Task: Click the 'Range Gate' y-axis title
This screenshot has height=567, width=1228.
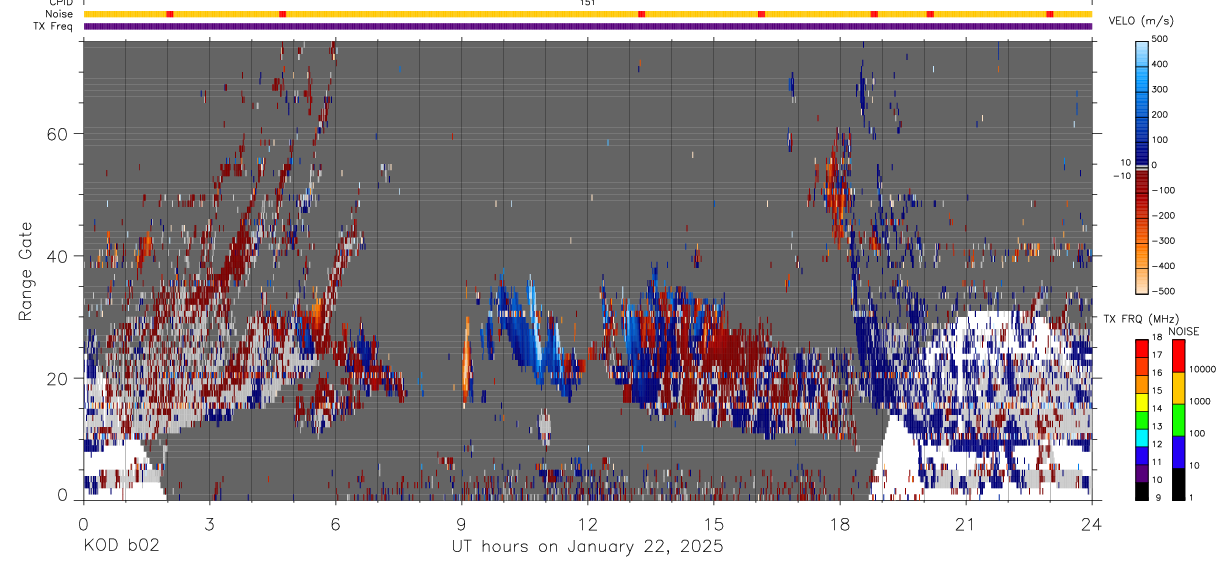Action: 25,271
